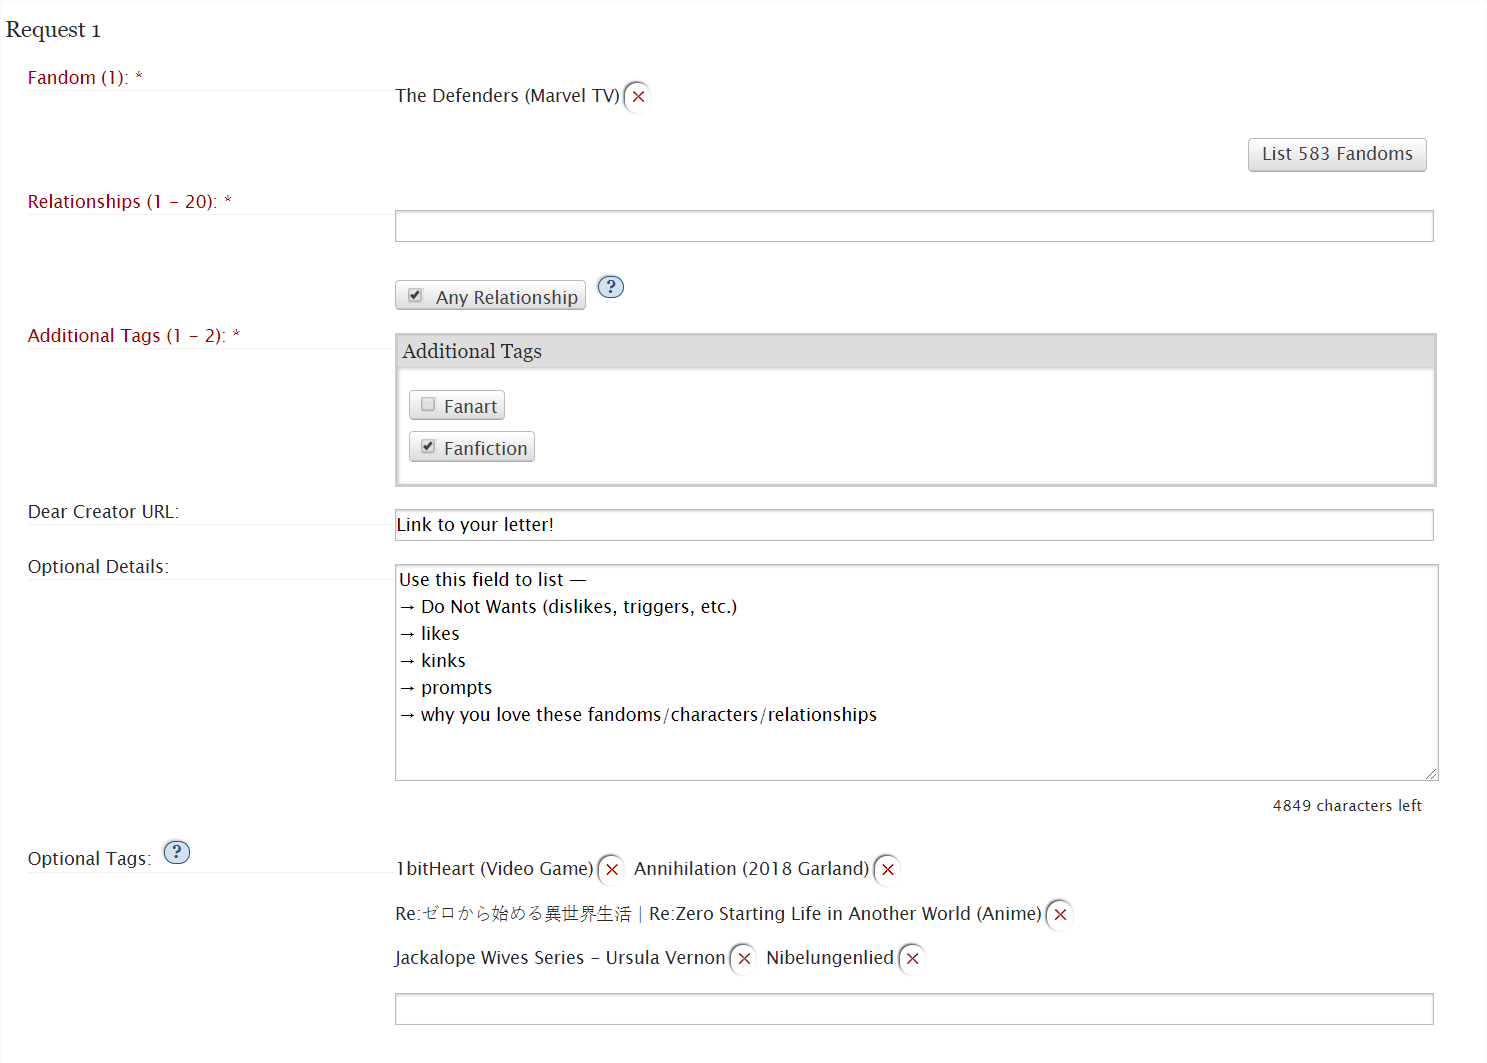
Task: Remove The Defenders (Marvel TV) fandom tag
Action: point(638,97)
